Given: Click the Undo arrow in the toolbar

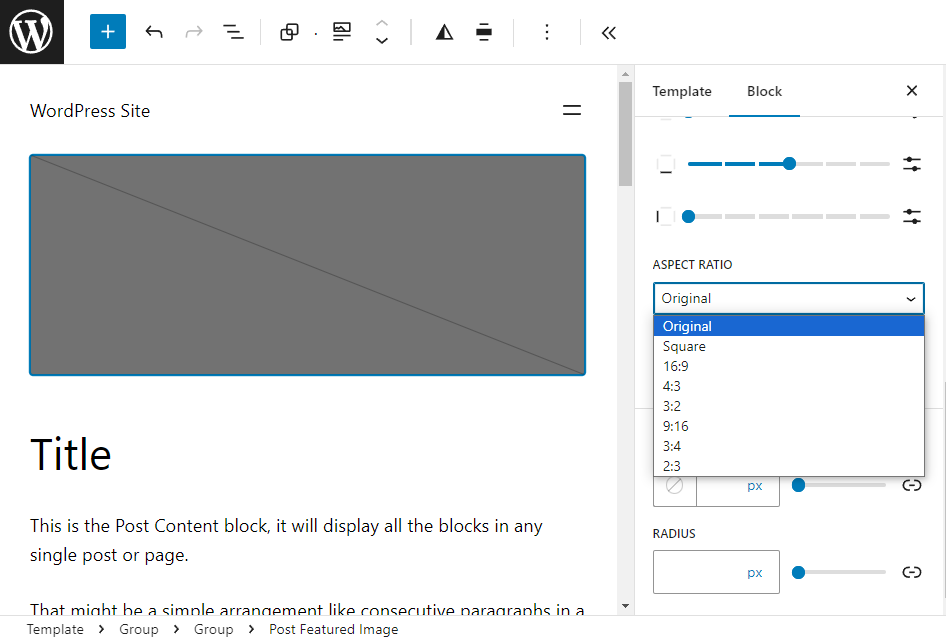Looking at the screenshot, I should [154, 32].
